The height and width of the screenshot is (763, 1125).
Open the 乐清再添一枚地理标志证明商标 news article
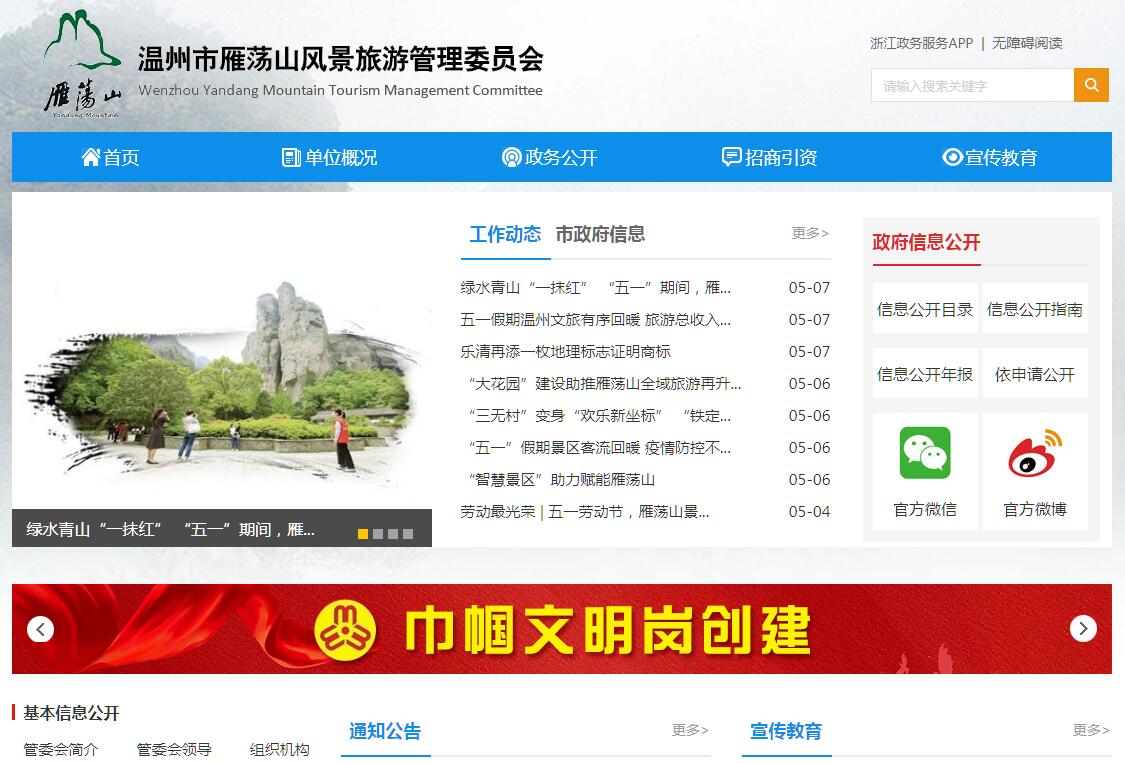[x=565, y=352]
